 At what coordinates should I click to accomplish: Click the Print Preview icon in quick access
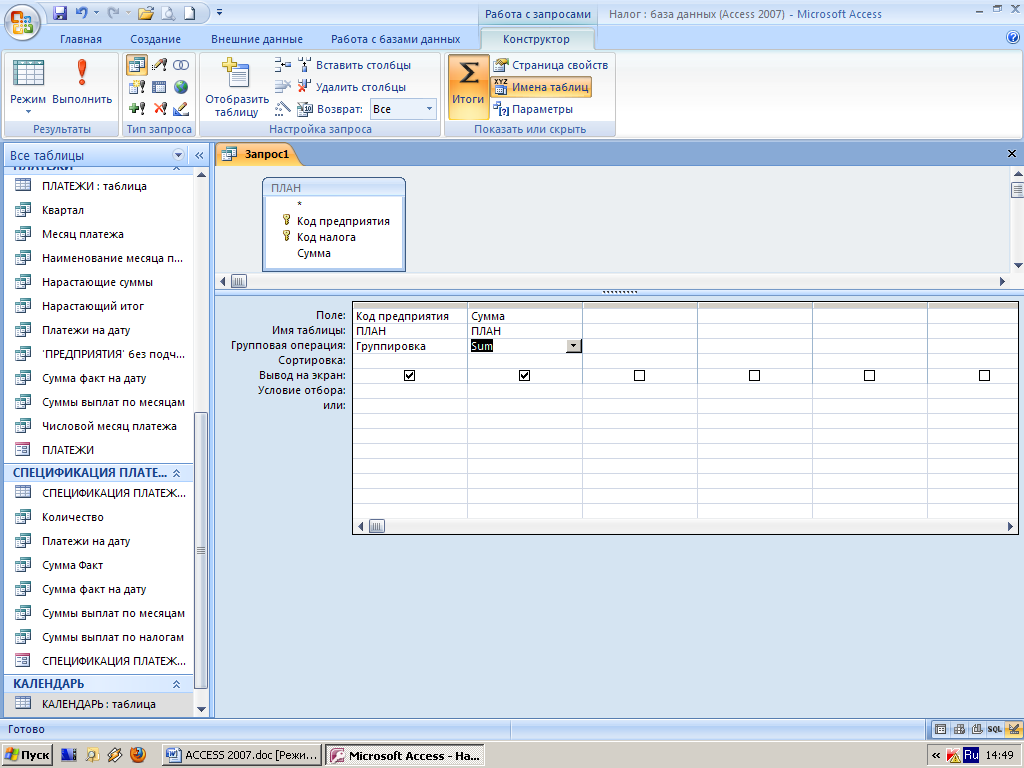tap(168, 12)
